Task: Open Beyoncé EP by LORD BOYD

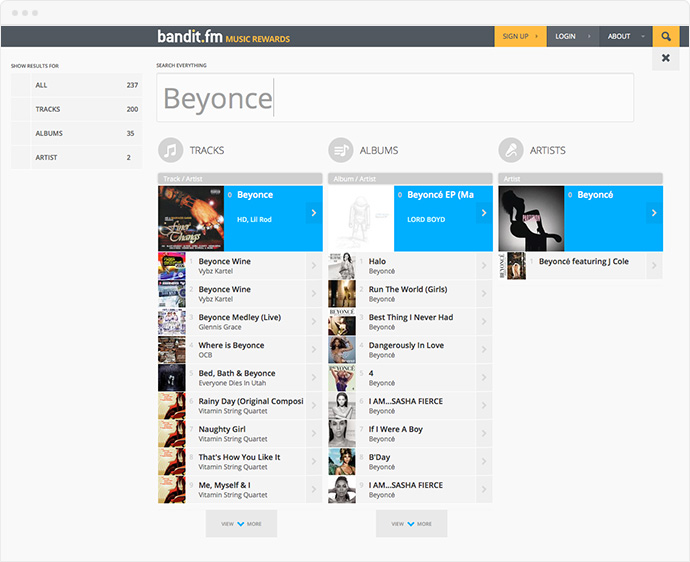Action: [x=410, y=219]
